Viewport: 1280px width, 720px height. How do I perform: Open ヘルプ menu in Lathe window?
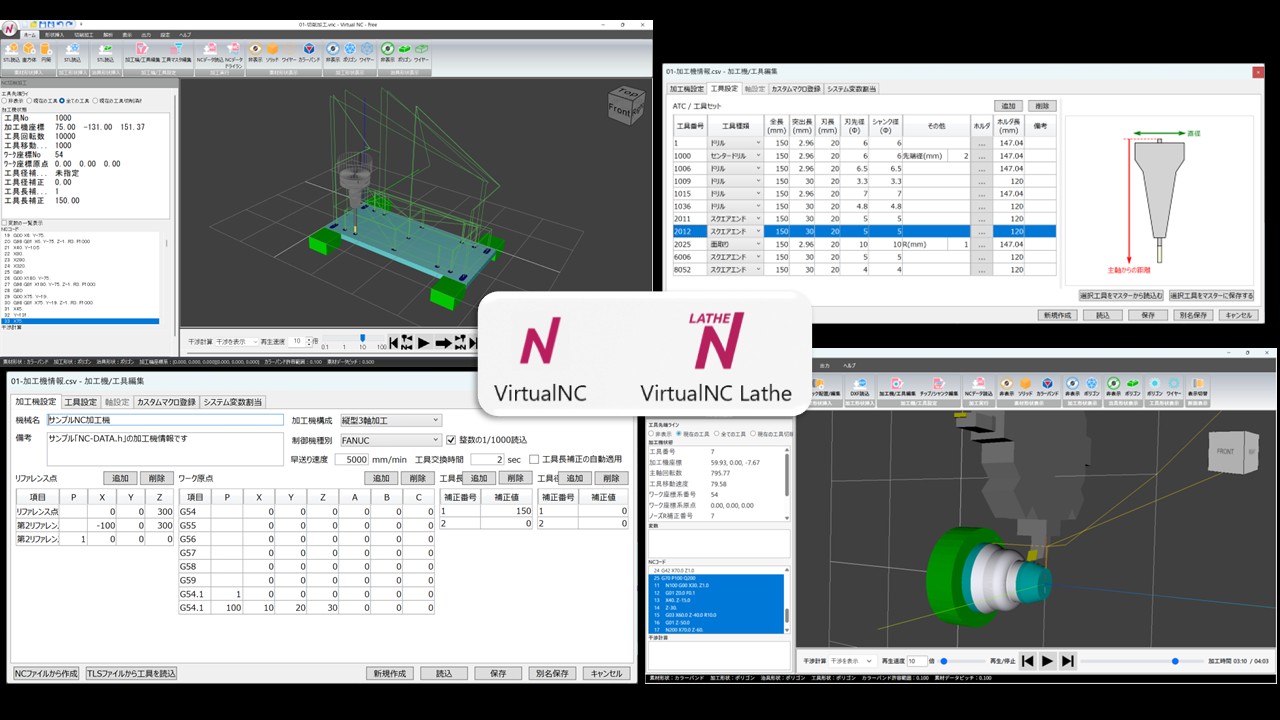coord(850,366)
